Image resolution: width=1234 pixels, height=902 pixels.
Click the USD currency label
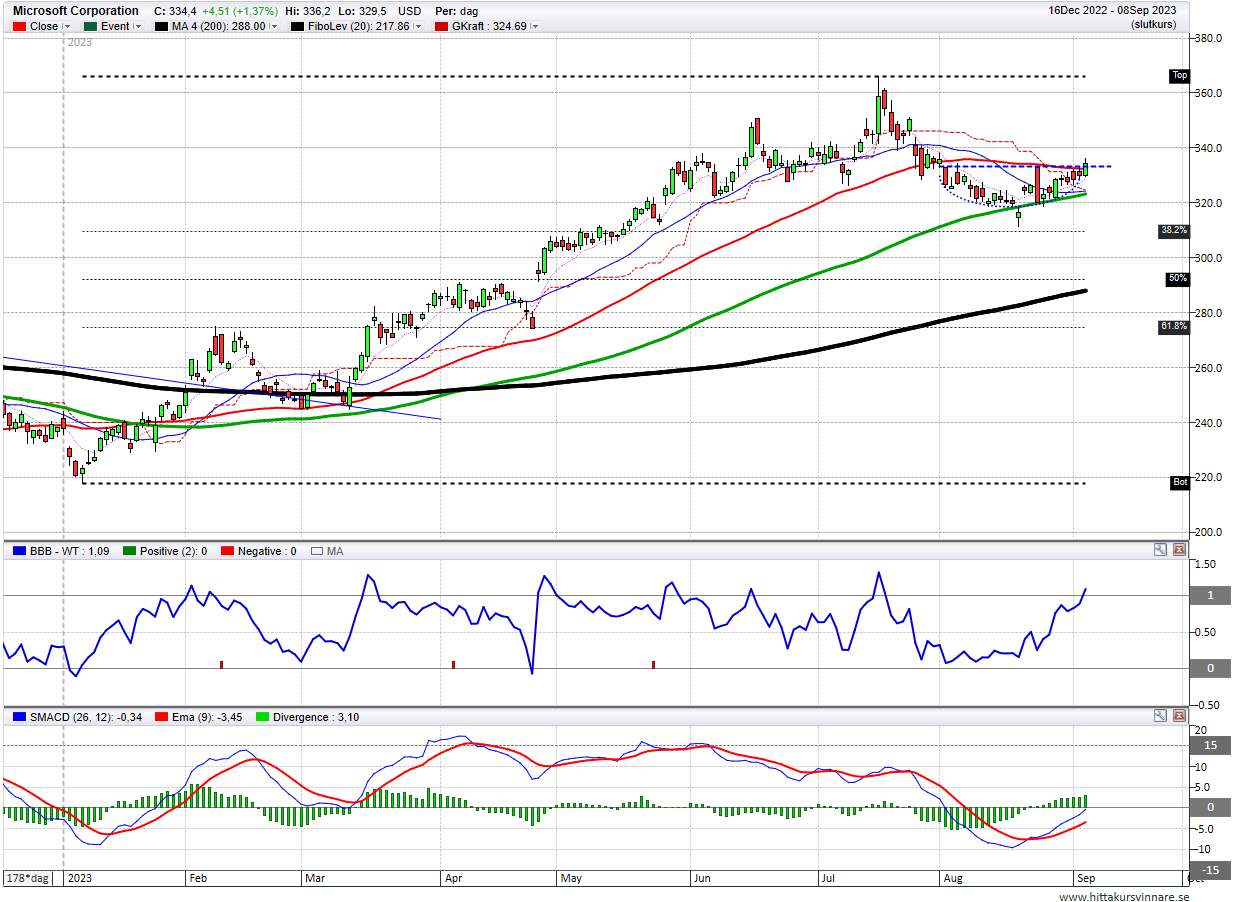(x=410, y=11)
